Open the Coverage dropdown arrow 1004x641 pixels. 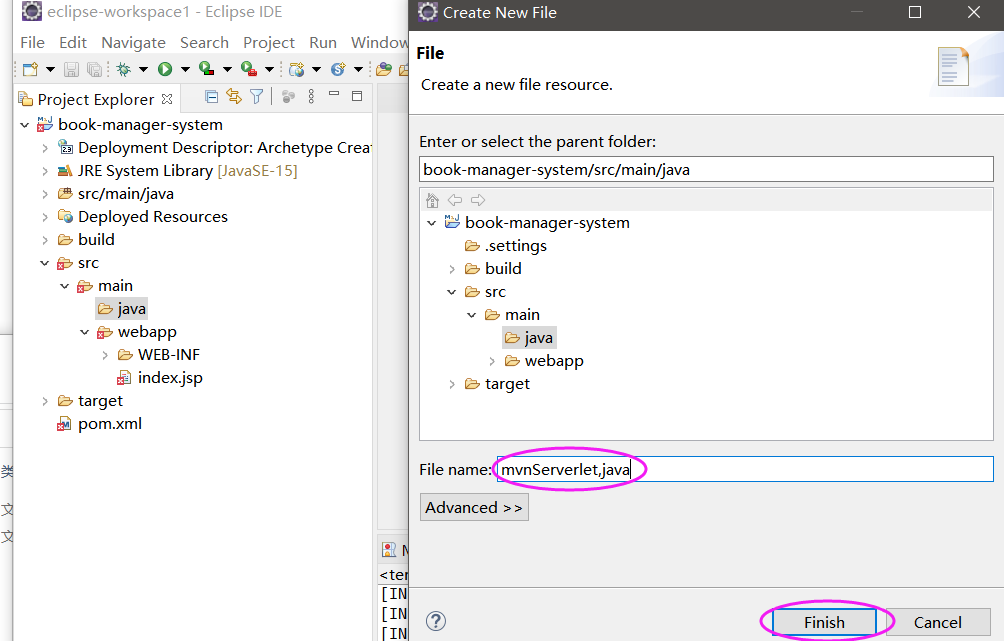tap(227, 69)
